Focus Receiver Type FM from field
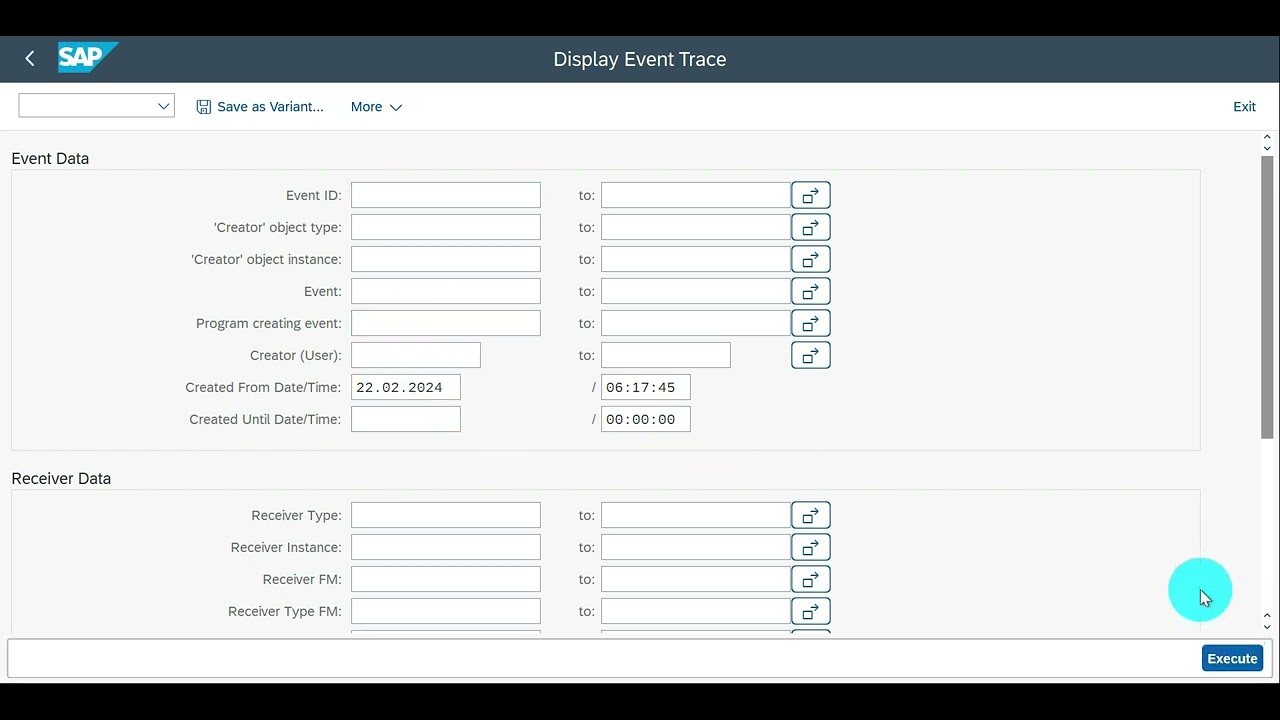 click(446, 611)
